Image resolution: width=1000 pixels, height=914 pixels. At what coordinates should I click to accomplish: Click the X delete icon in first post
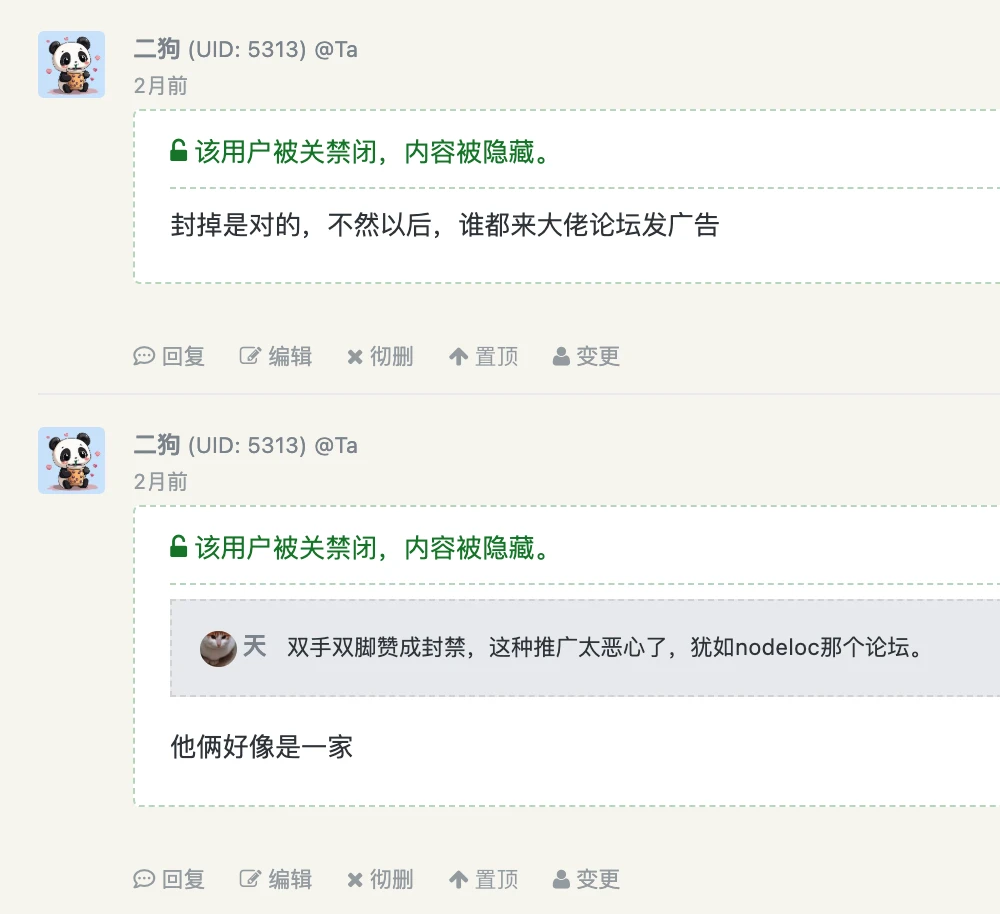355,357
